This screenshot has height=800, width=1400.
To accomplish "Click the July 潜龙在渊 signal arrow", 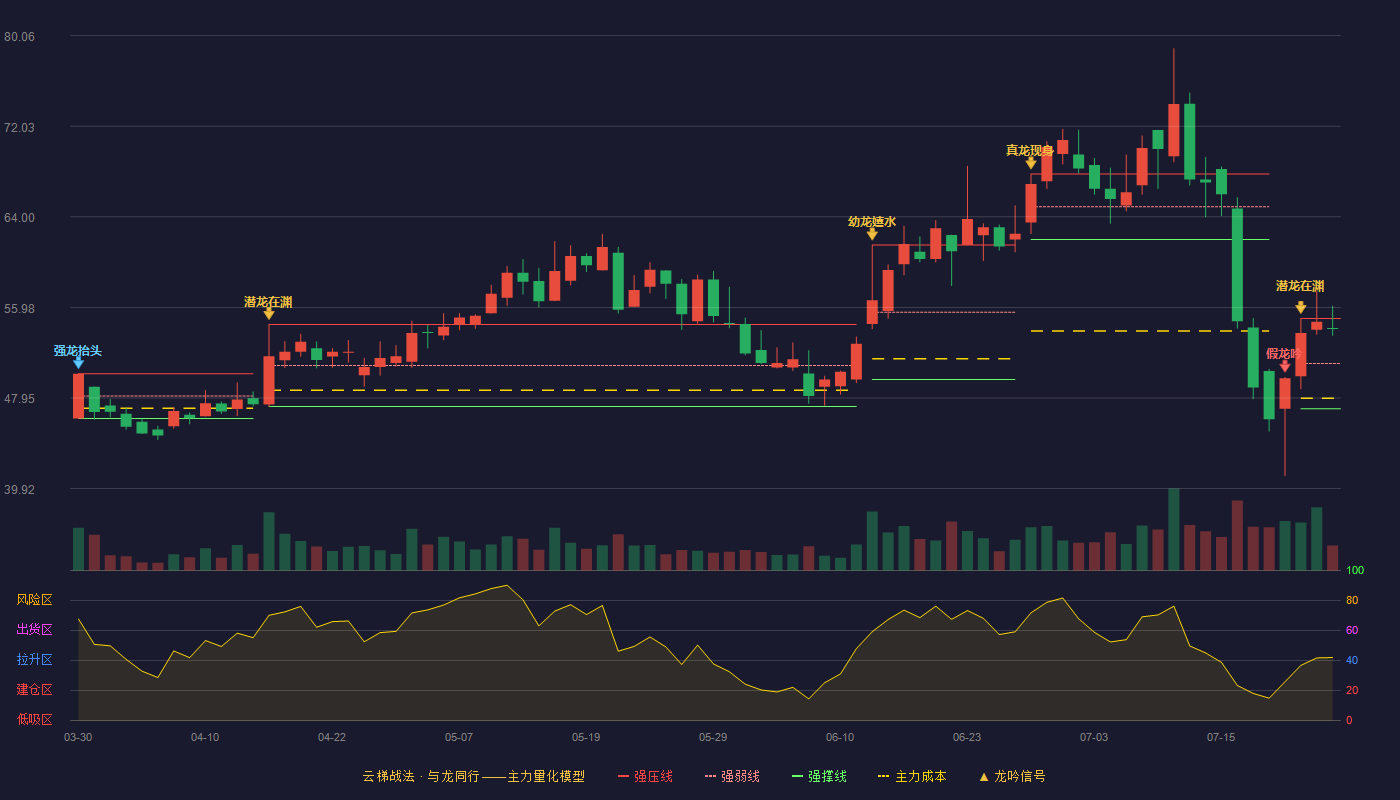I will tap(1300, 308).
